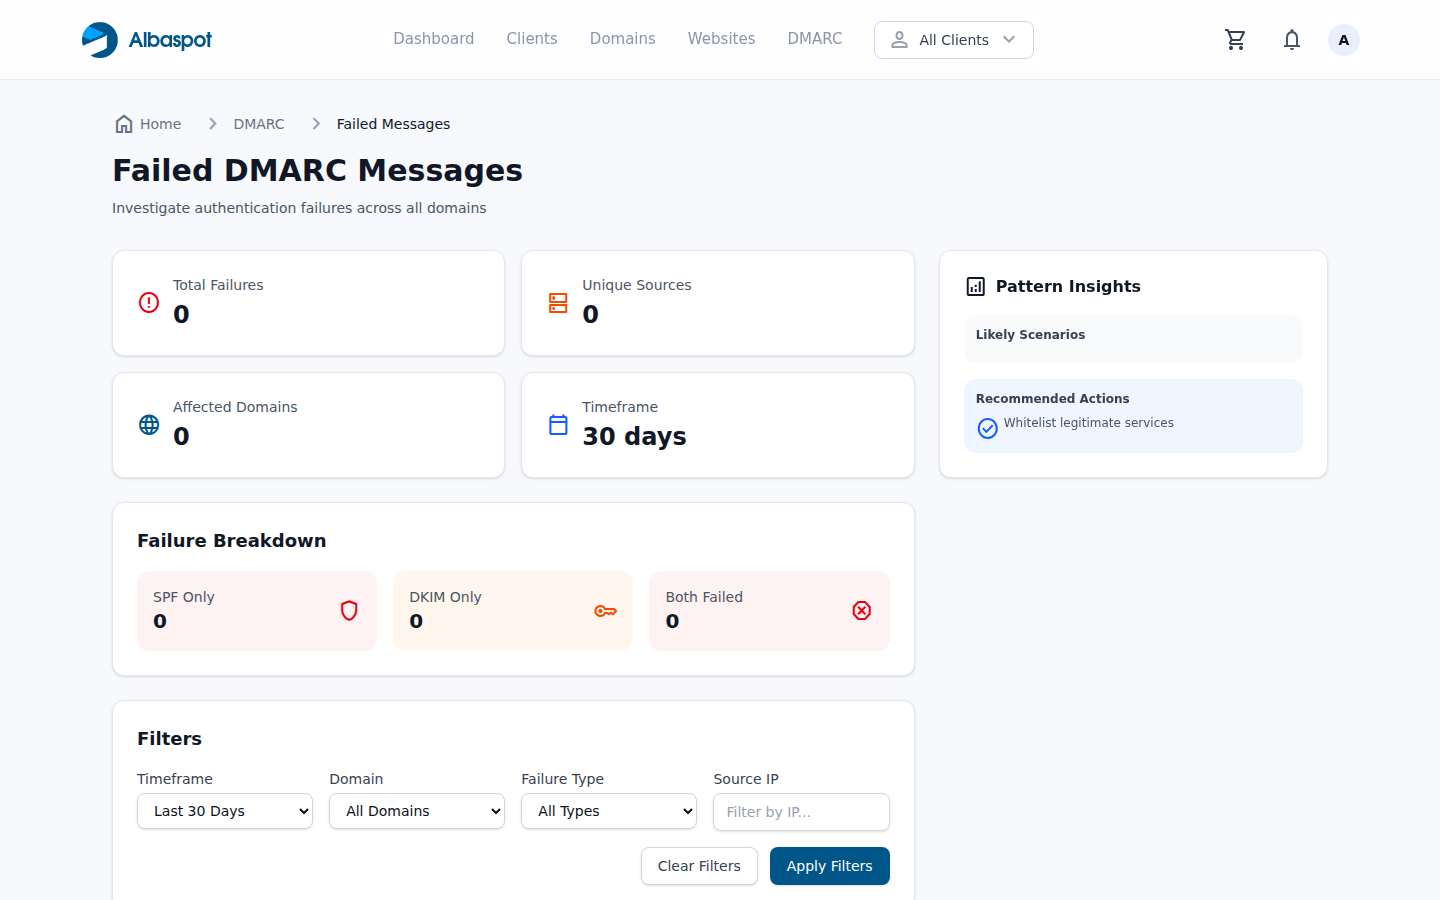The image size is (1440, 900).
Task: Click the Affected Domains globe icon
Action: (x=149, y=424)
